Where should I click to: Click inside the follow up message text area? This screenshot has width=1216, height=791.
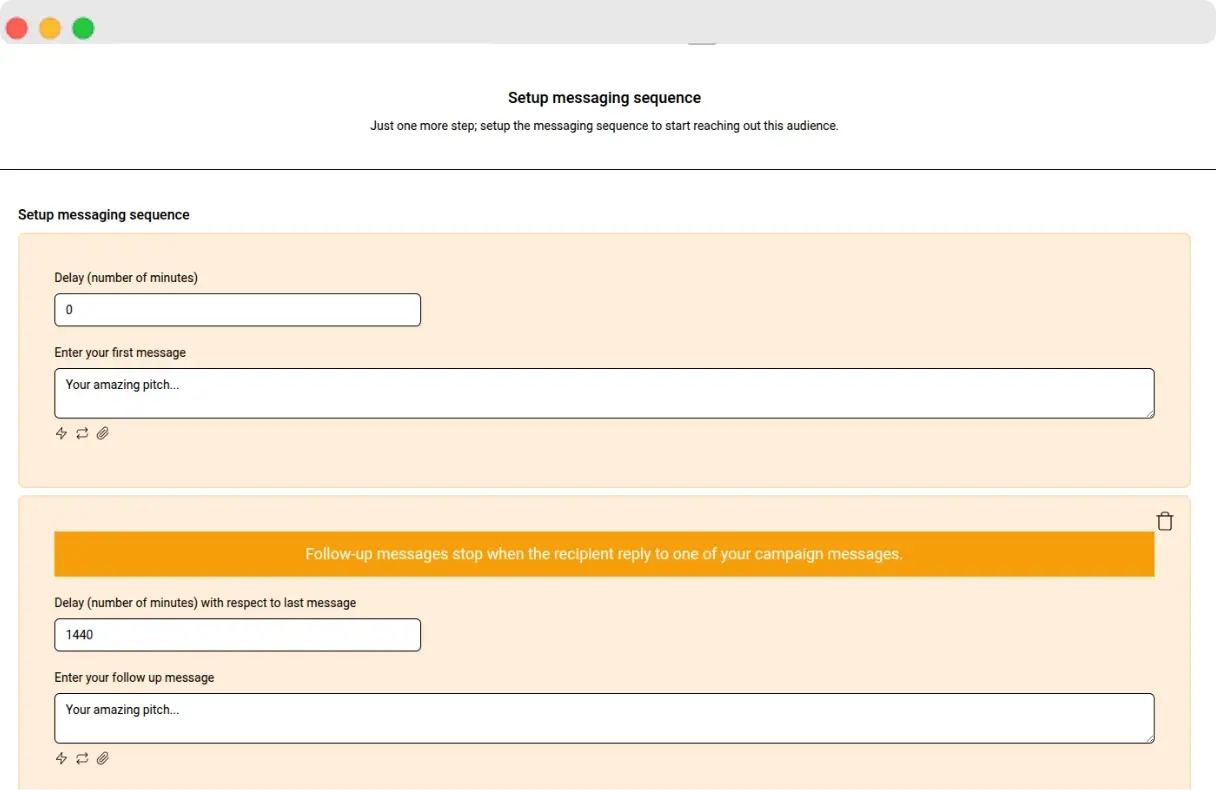604,718
